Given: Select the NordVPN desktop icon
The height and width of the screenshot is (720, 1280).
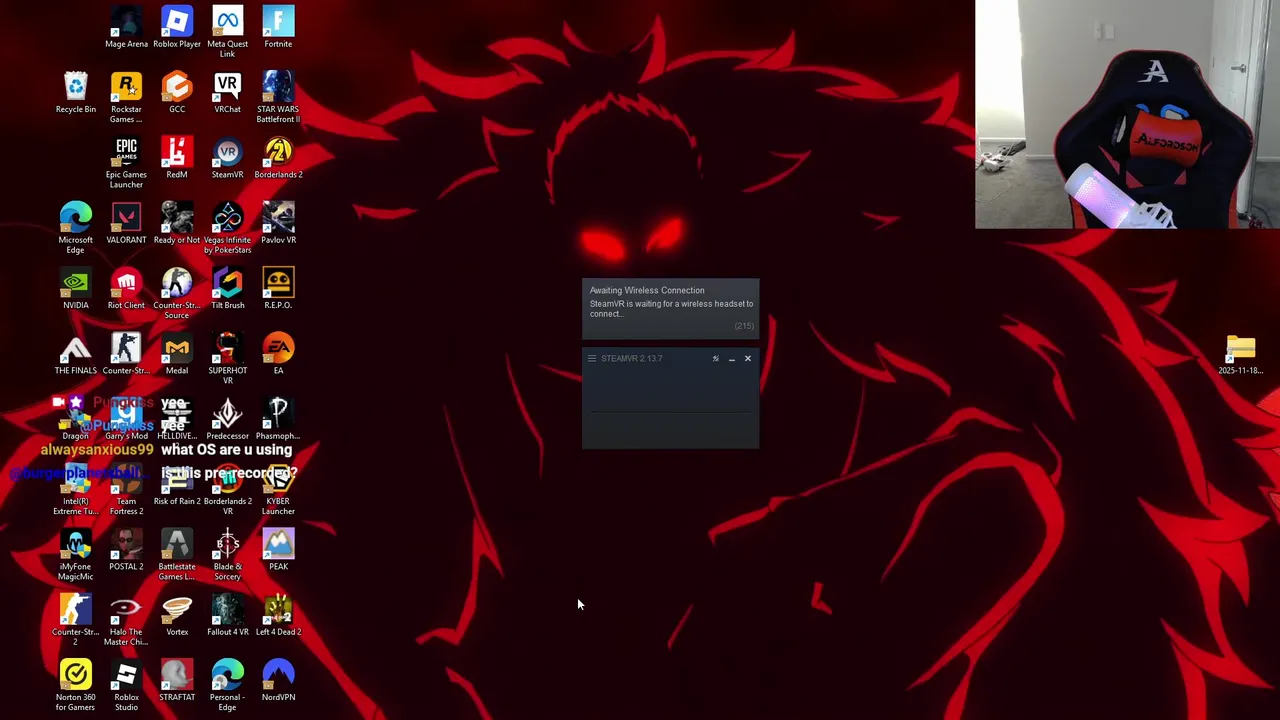Looking at the screenshot, I should click(278, 680).
